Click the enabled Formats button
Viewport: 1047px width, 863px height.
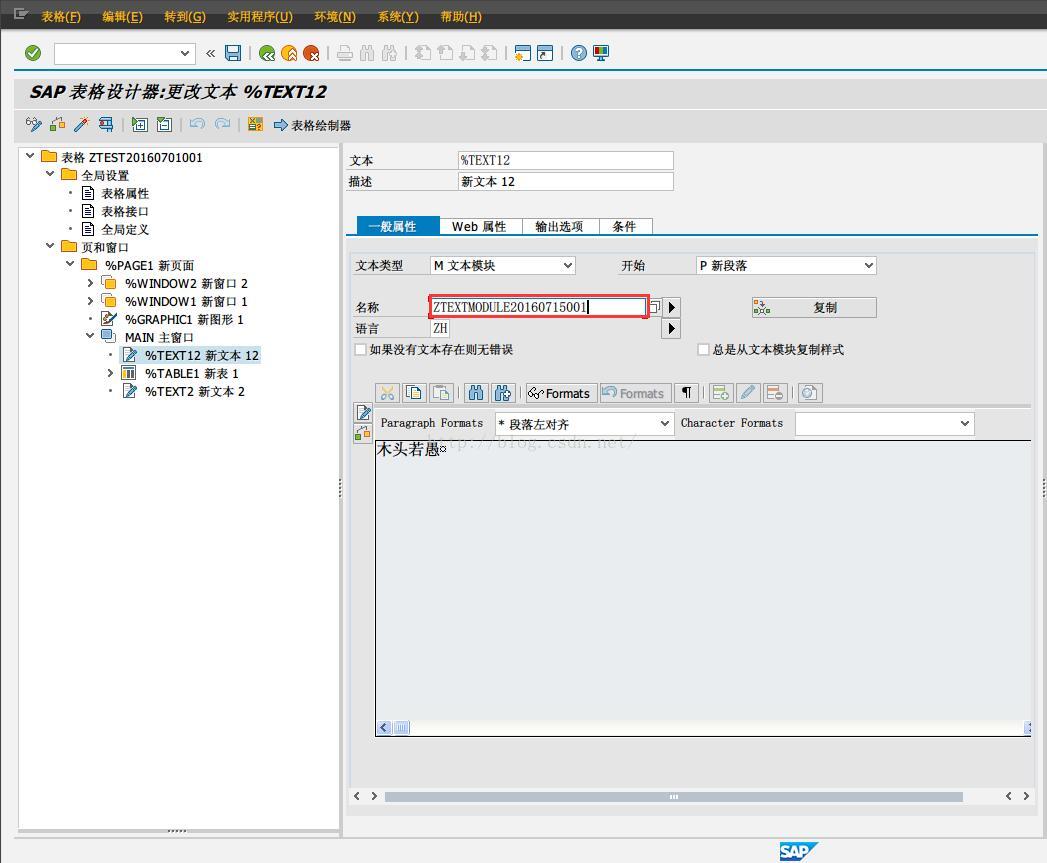[560, 393]
